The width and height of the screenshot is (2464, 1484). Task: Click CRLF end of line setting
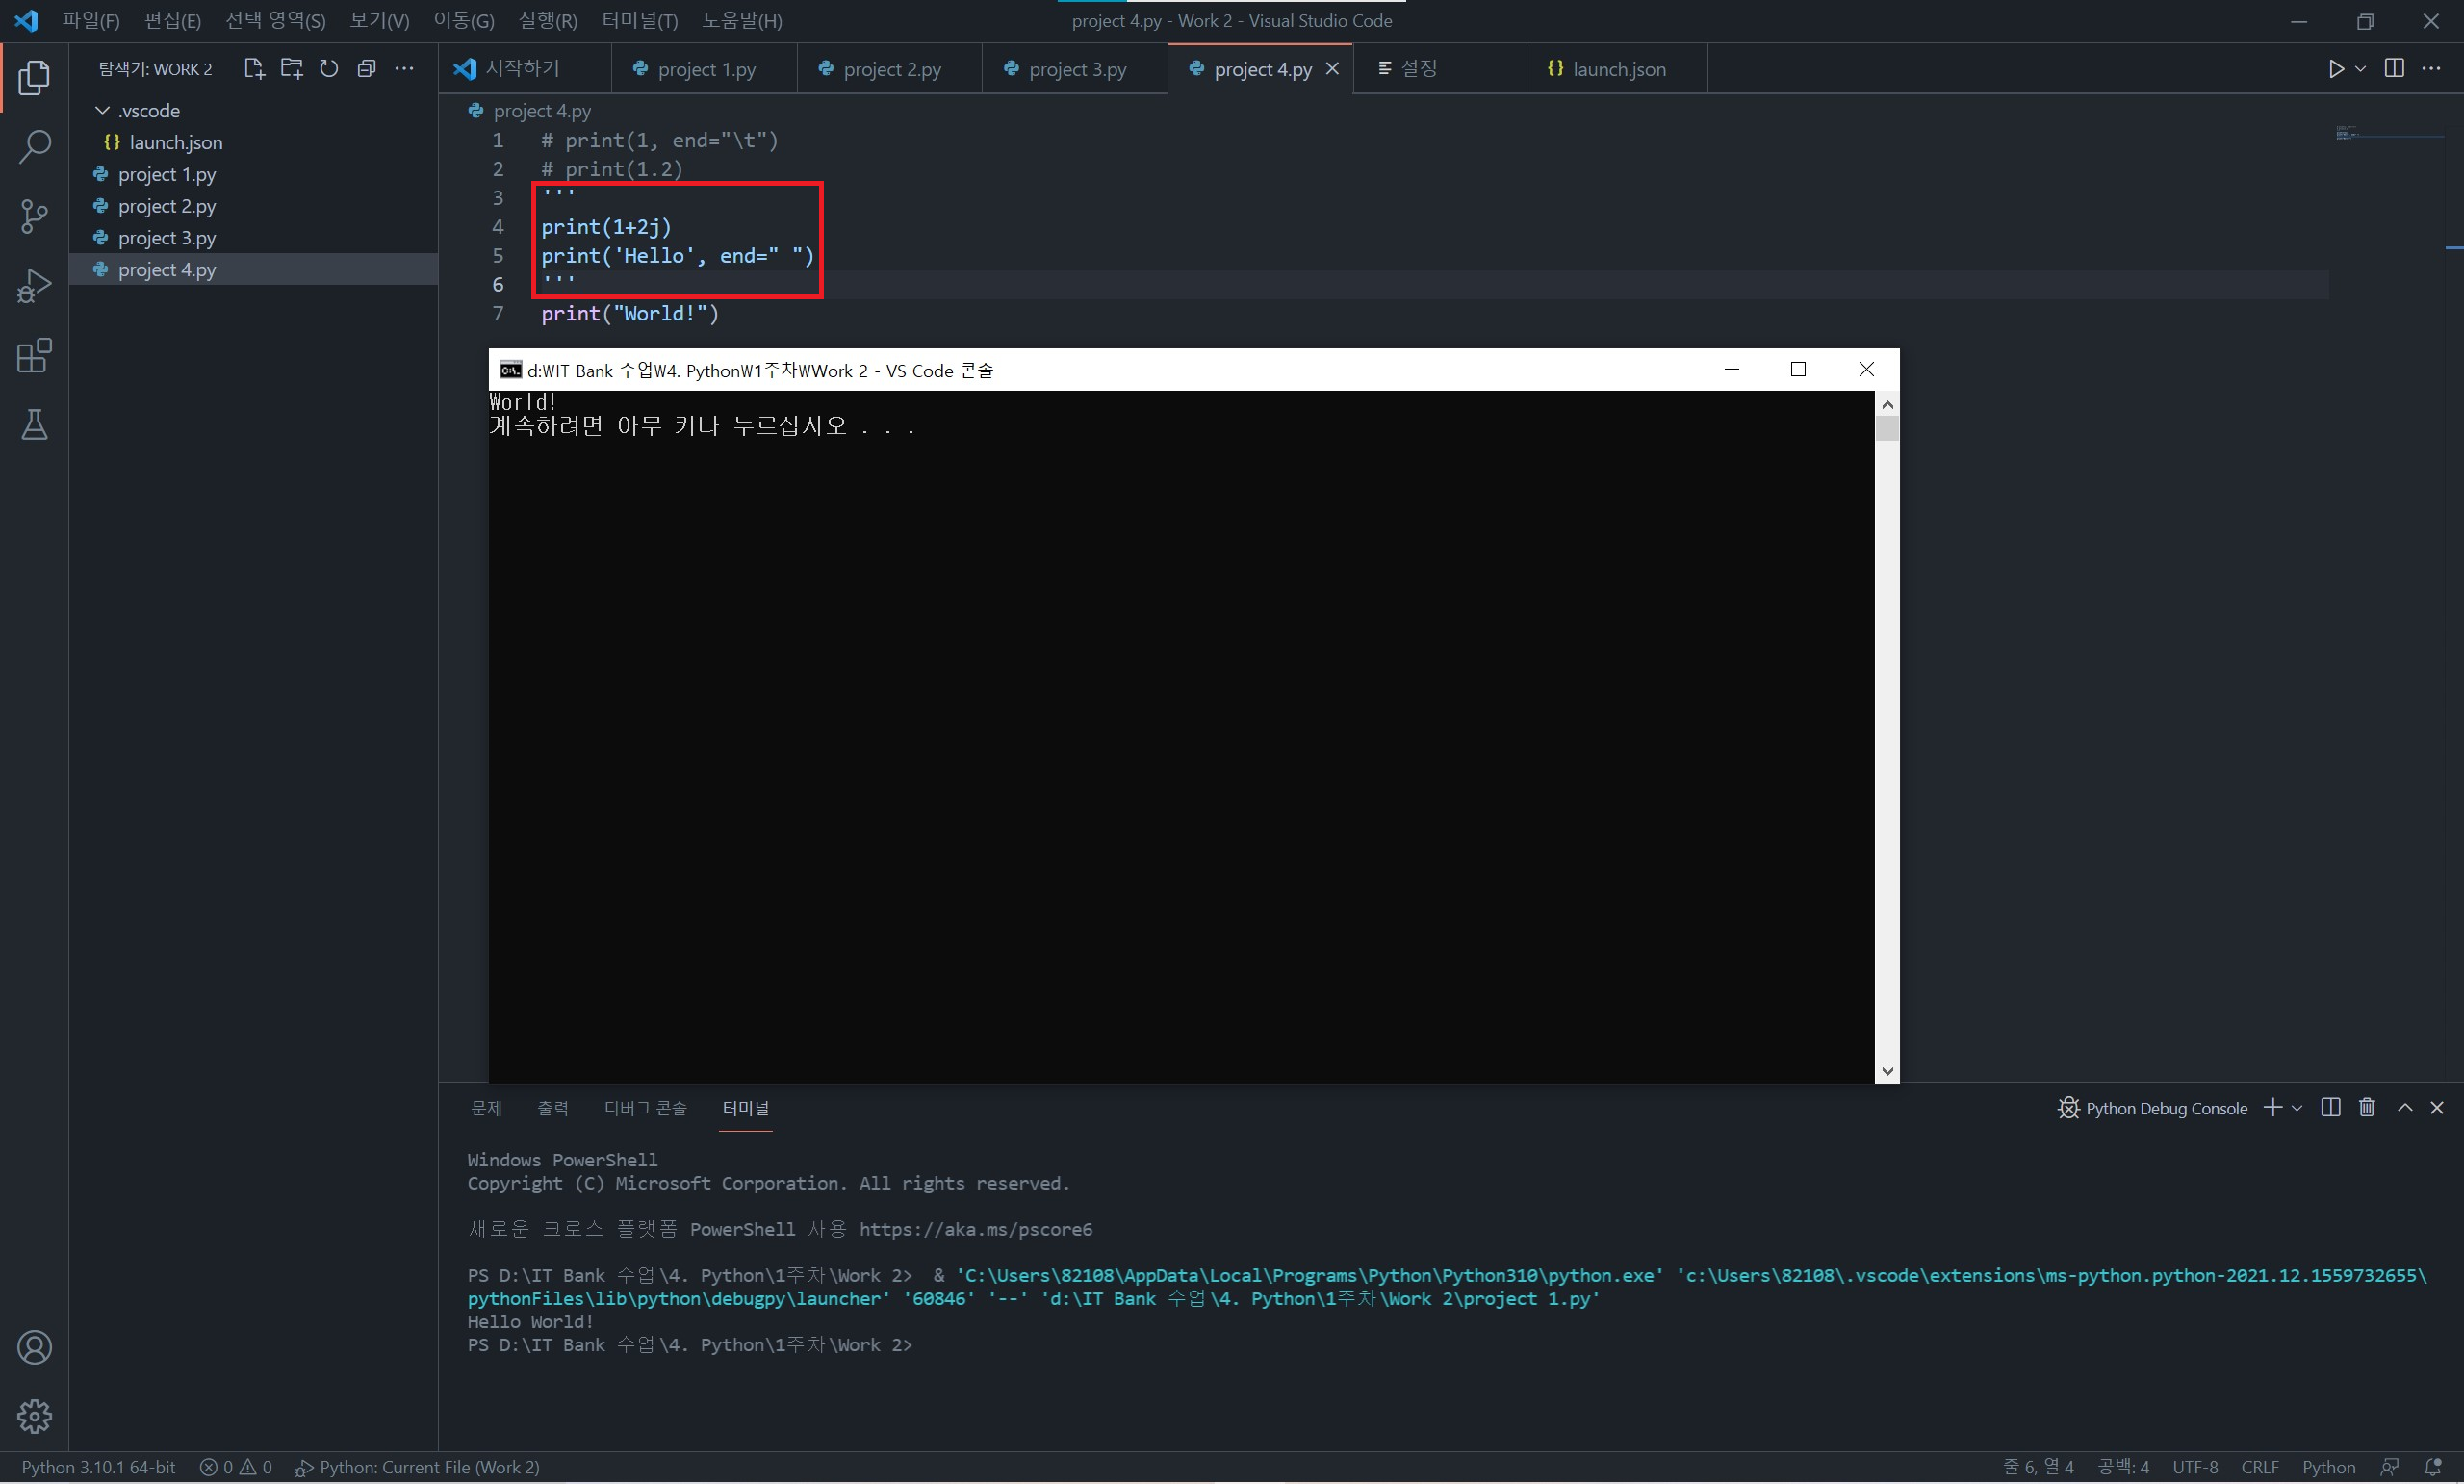pyautogui.click(x=2259, y=1467)
